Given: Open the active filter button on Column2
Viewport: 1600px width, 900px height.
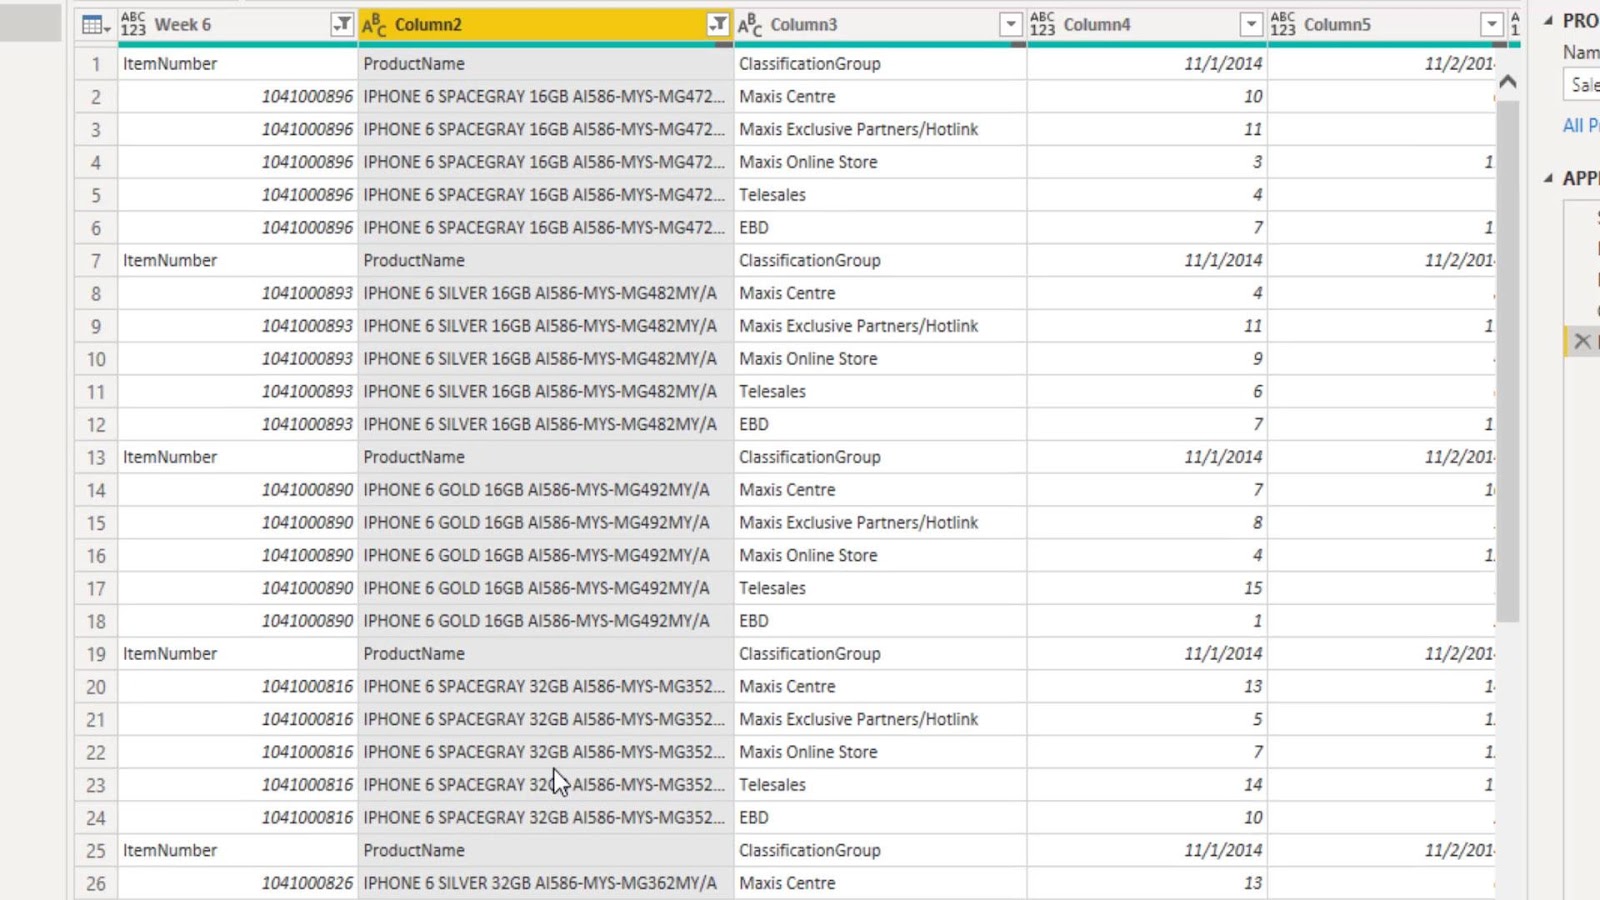Looking at the screenshot, I should tap(717, 25).
